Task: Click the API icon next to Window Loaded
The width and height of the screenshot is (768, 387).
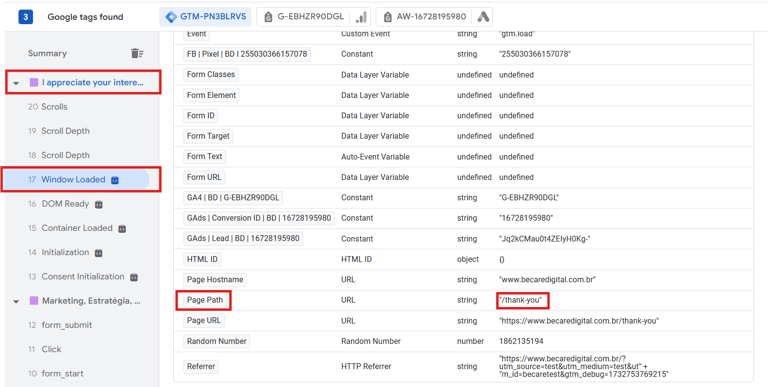Action: click(115, 180)
